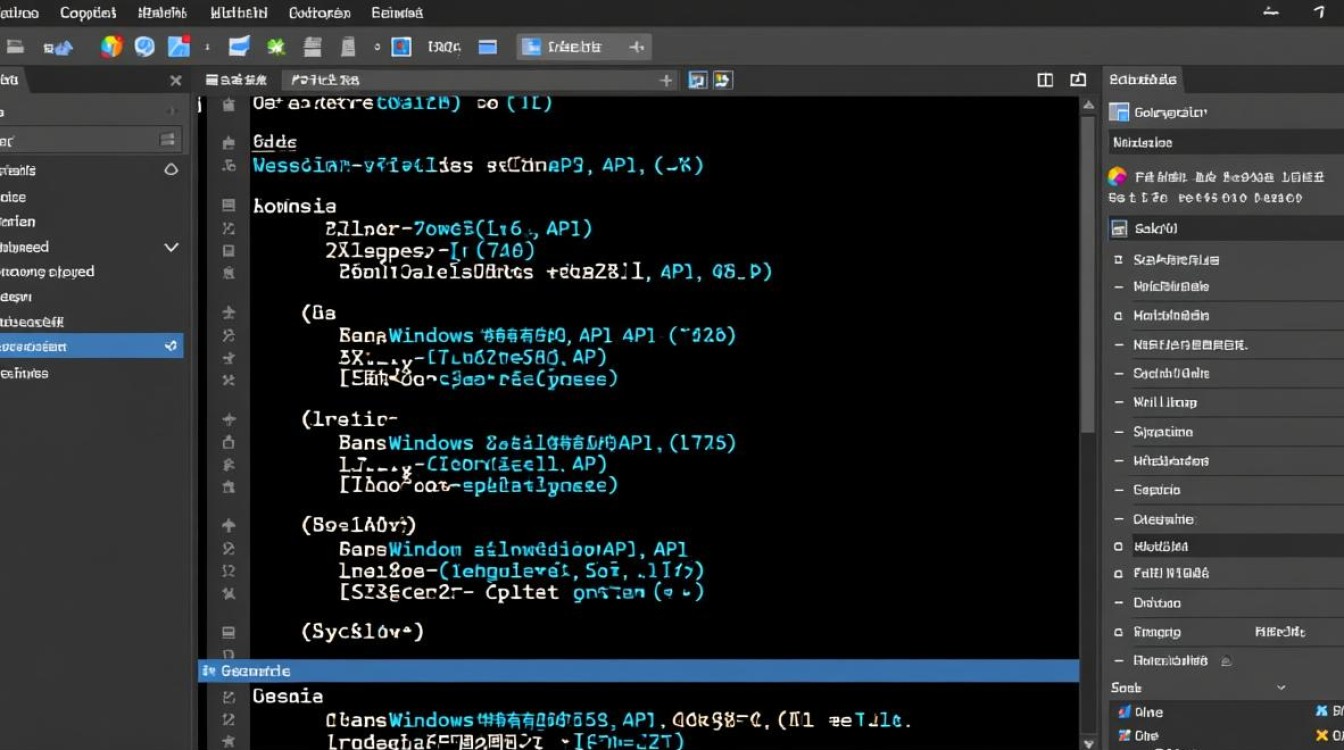Close the left sidebar panel using the X
Screen dimensions: 1344x750
pyautogui.click(x=176, y=80)
